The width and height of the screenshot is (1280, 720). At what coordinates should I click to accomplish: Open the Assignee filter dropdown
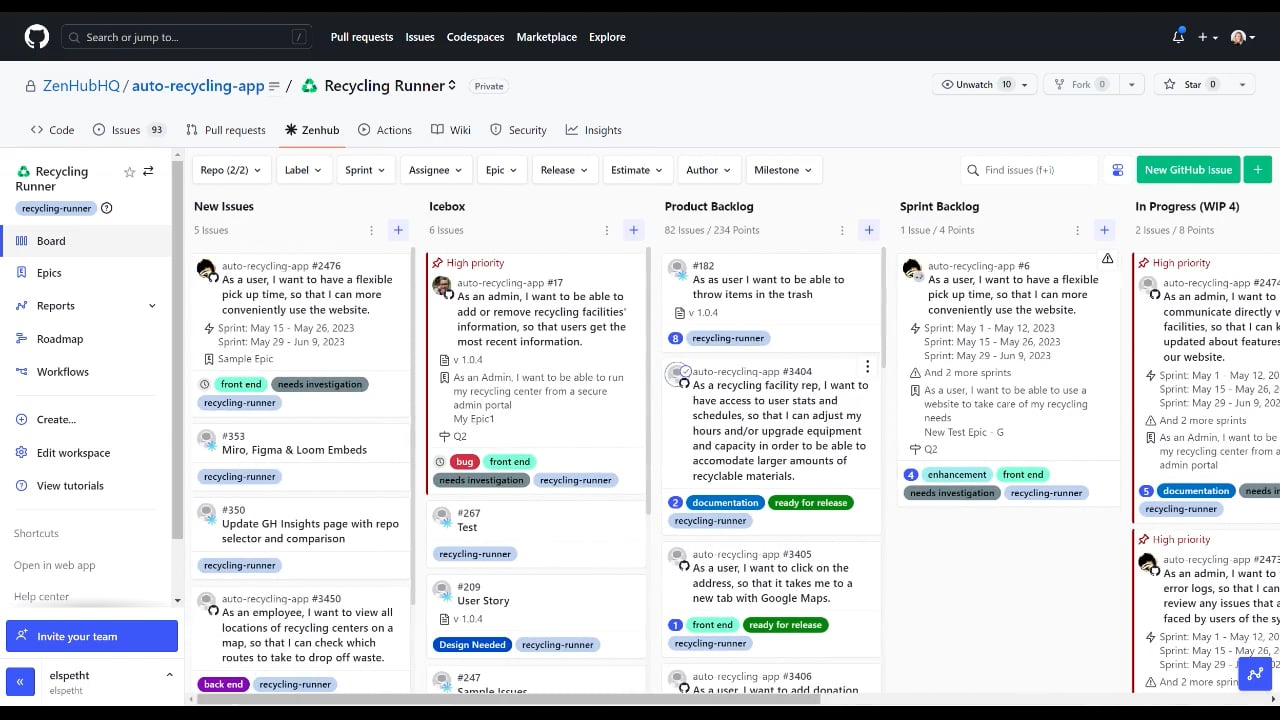click(436, 170)
